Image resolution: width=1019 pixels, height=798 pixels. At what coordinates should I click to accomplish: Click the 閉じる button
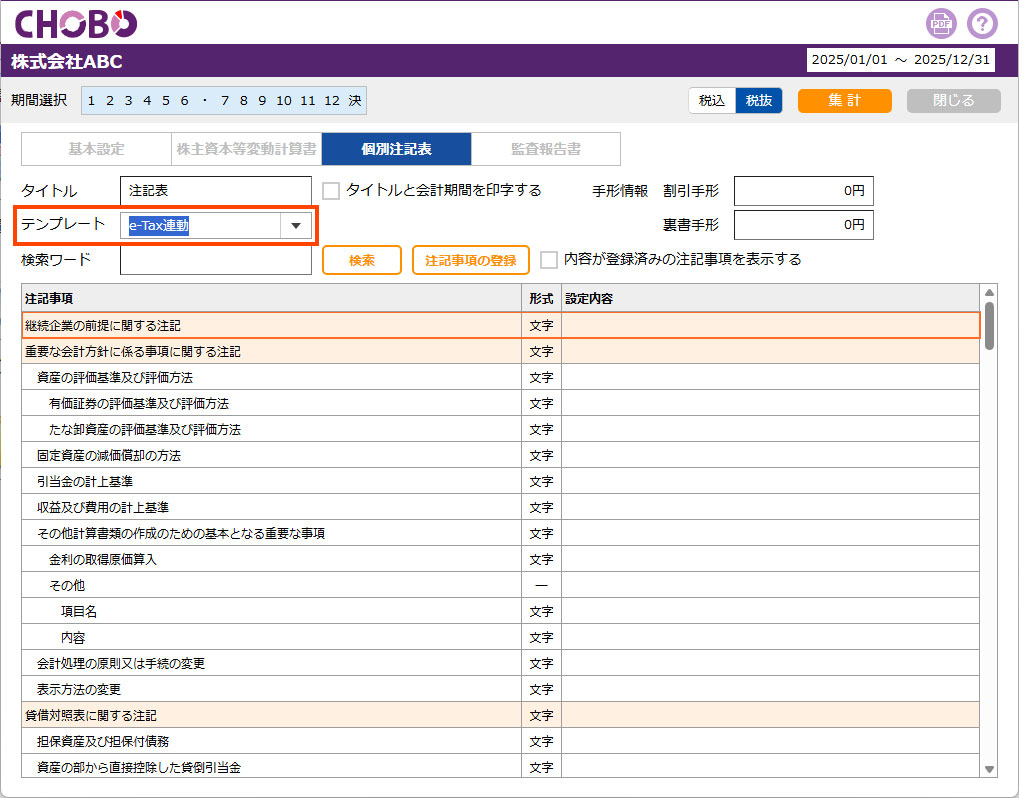[953, 101]
